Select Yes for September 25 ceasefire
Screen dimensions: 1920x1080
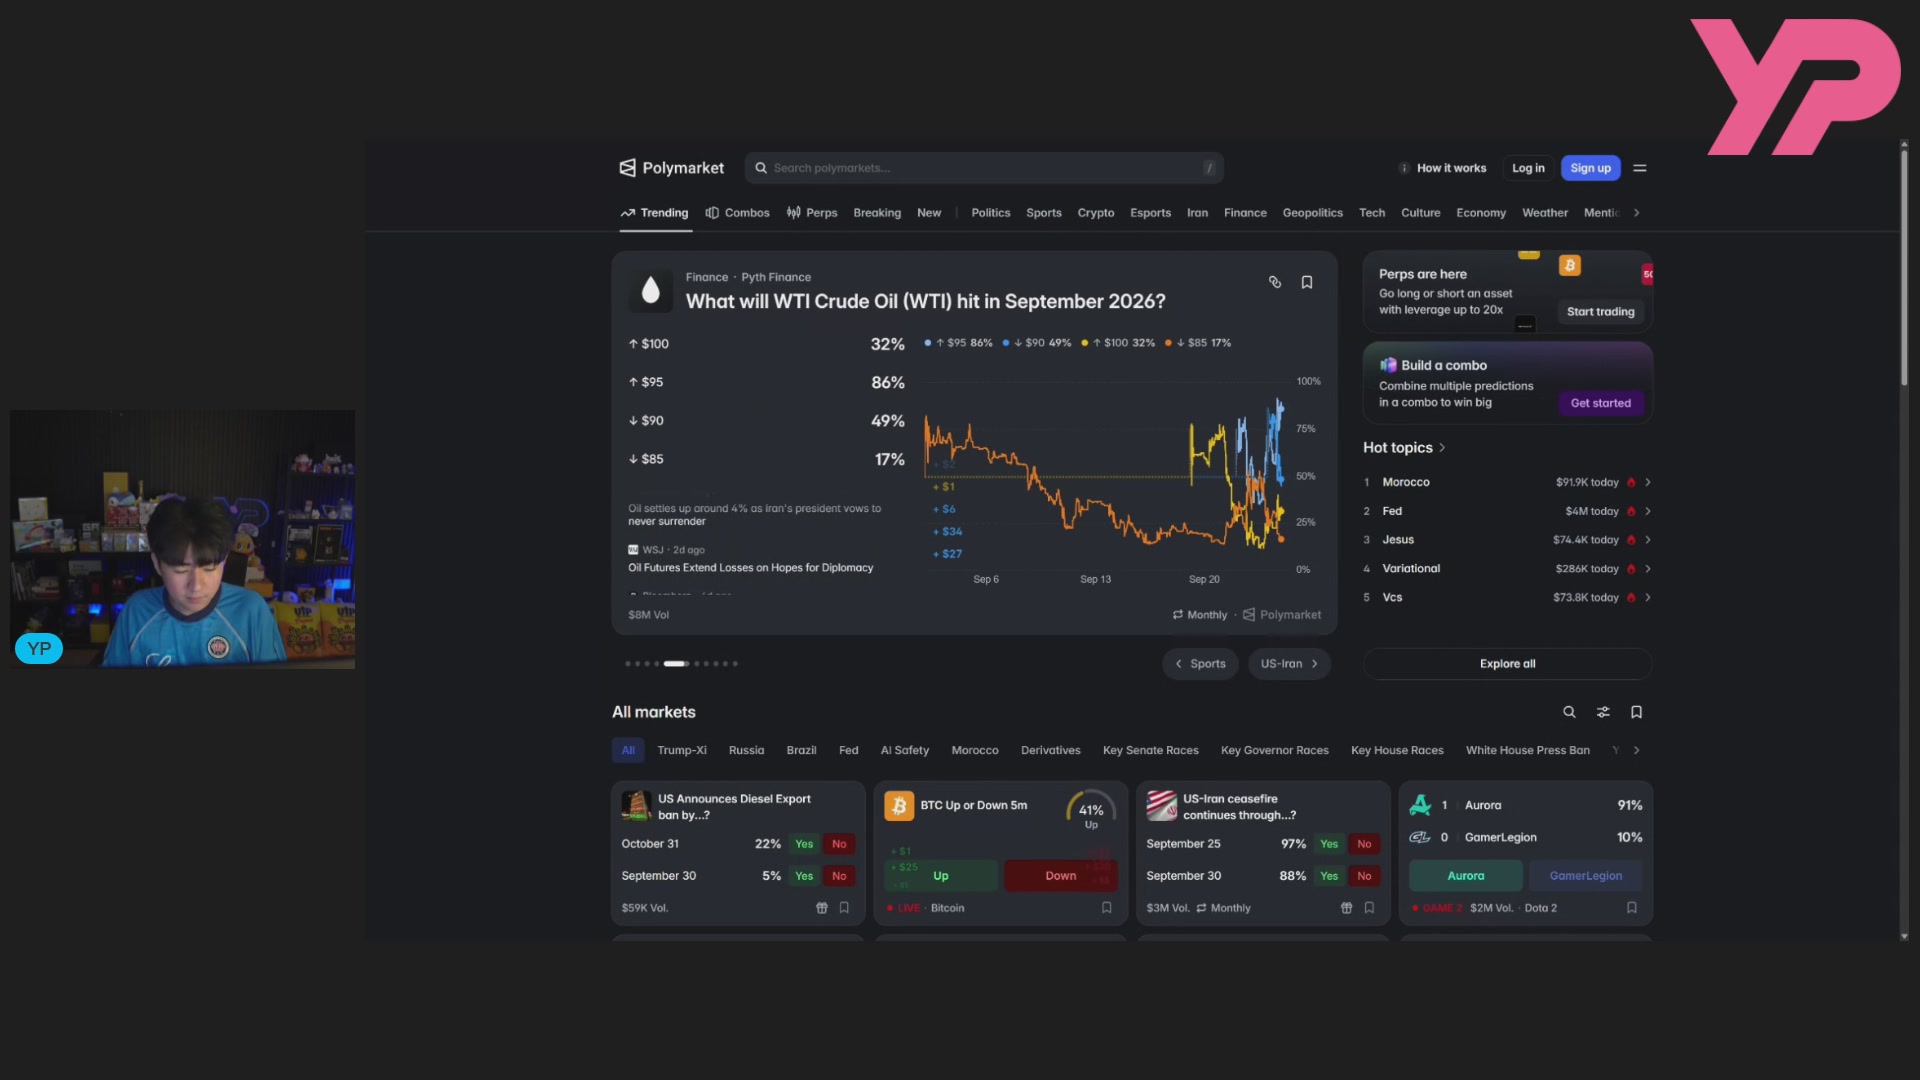(x=1329, y=844)
